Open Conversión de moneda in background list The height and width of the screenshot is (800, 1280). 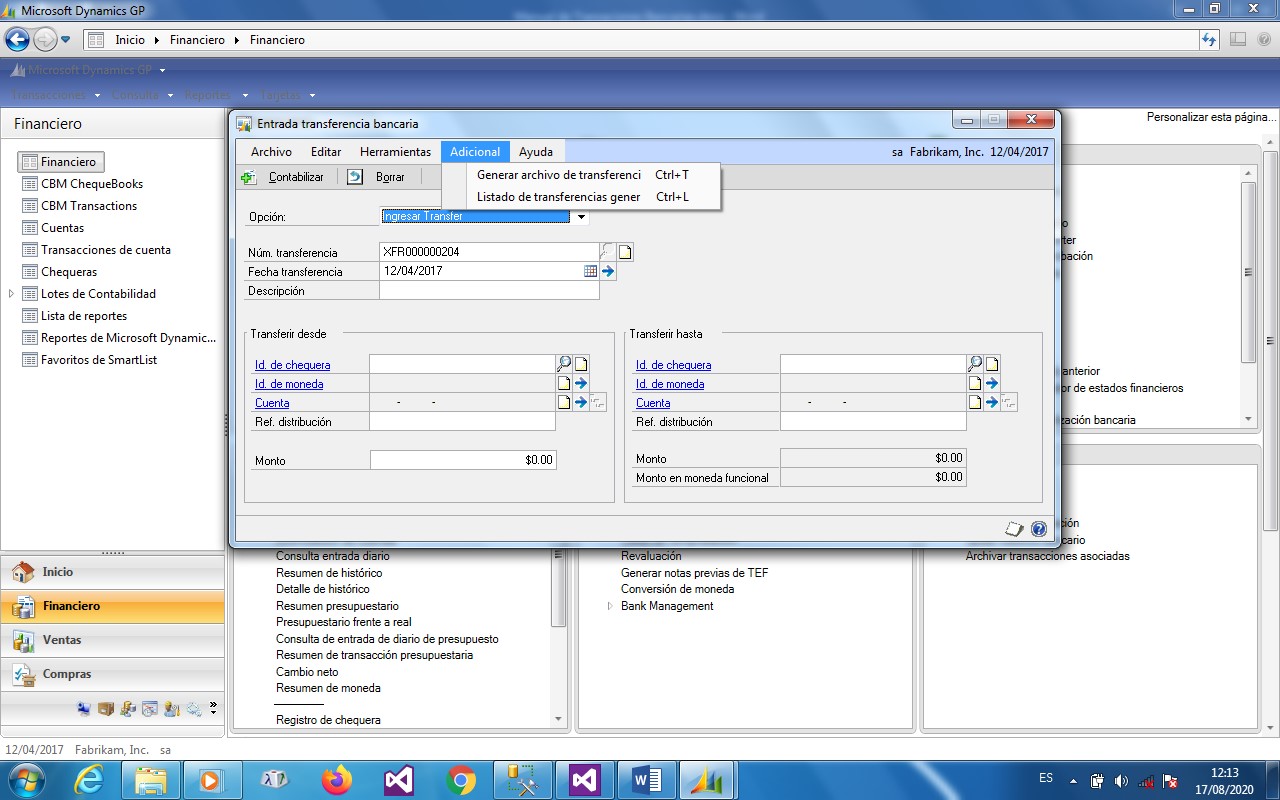click(677, 589)
